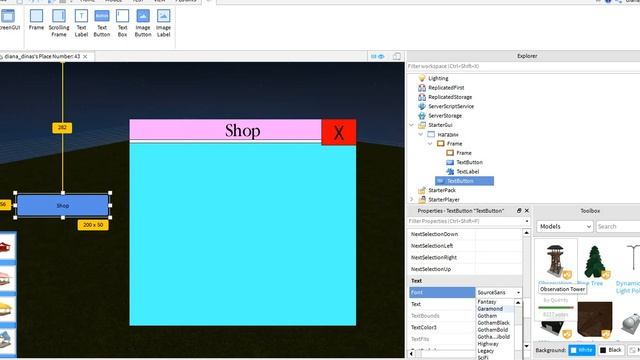Image resolution: width=640 pixels, height=360 pixels.
Task: Open the Filter Properties dropdown arrow
Action: [x=527, y=221]
